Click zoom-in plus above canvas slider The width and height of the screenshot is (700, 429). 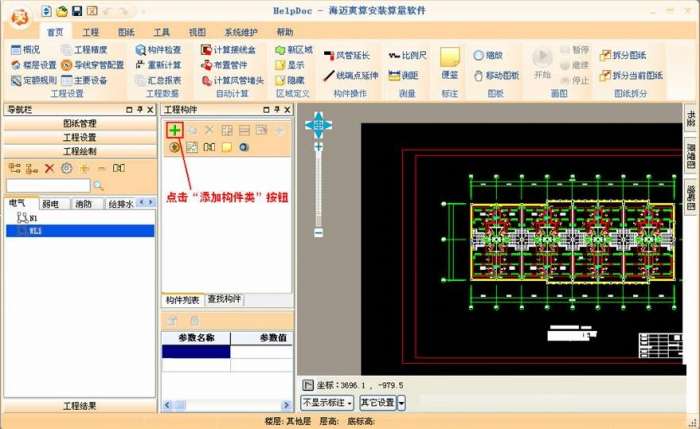coord(318,147)
